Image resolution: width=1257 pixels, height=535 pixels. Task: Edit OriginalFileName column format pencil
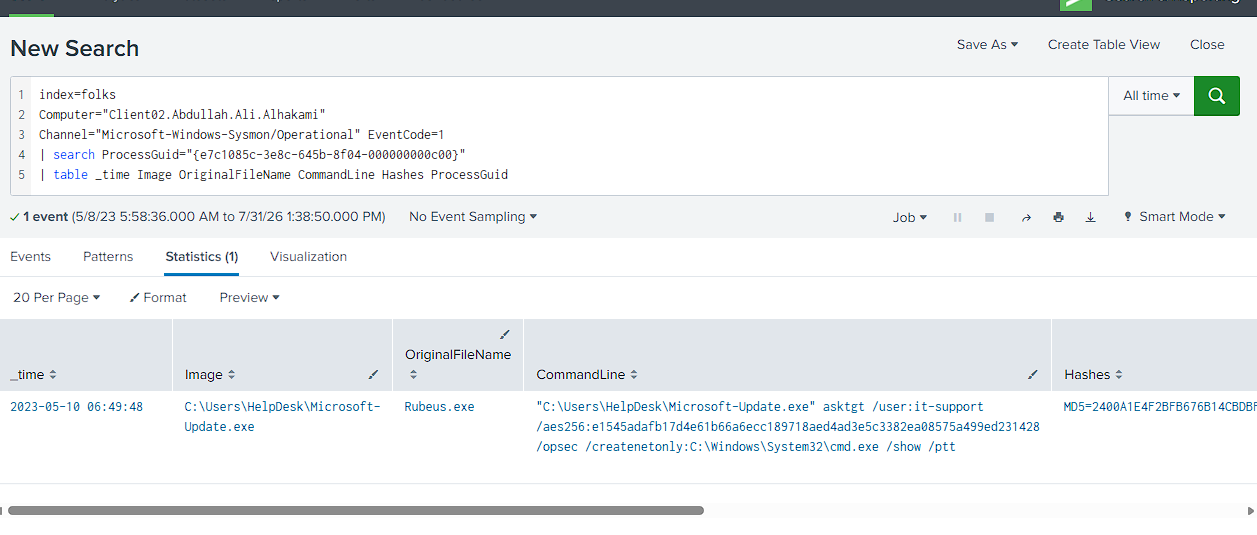pos(505,335)
